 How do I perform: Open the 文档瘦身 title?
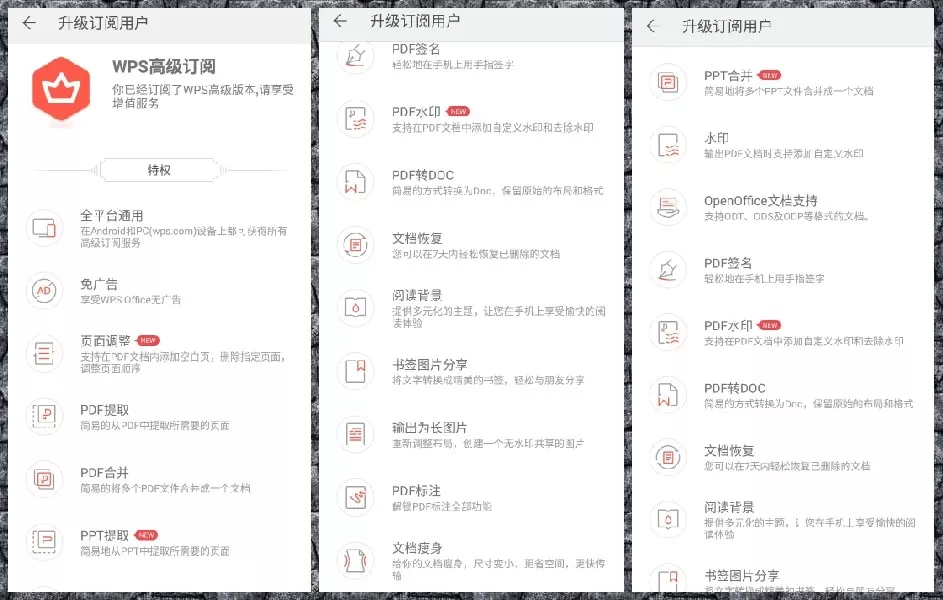pyautogui.click(x=417, y=548)
